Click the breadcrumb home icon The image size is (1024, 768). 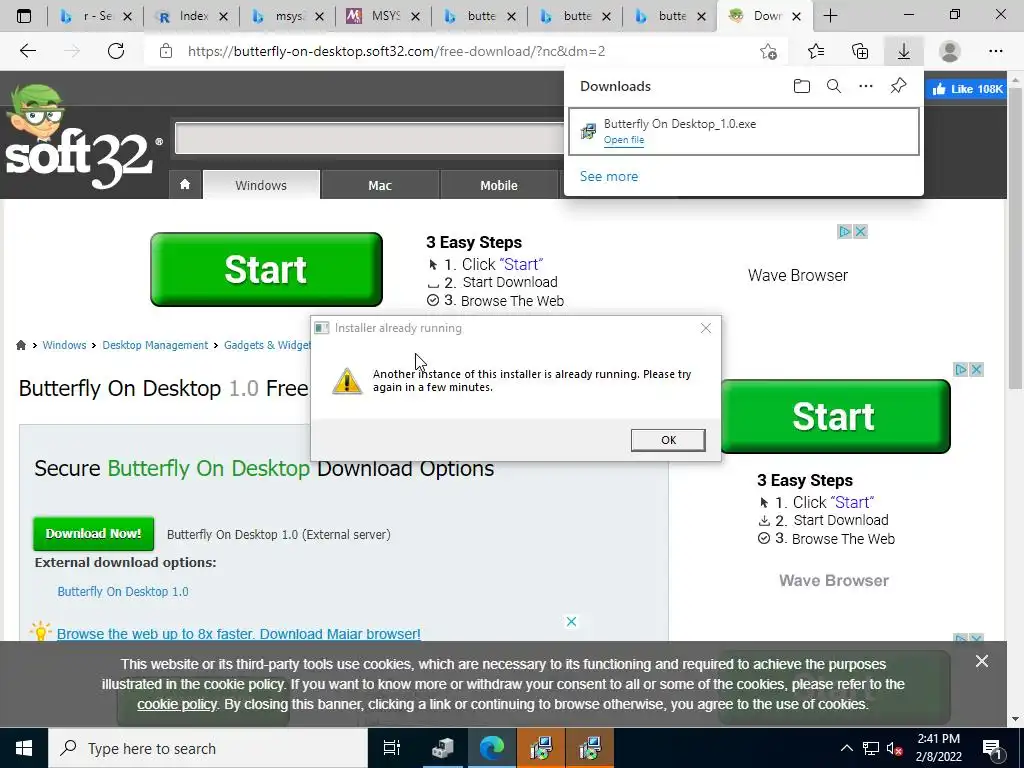21,345
